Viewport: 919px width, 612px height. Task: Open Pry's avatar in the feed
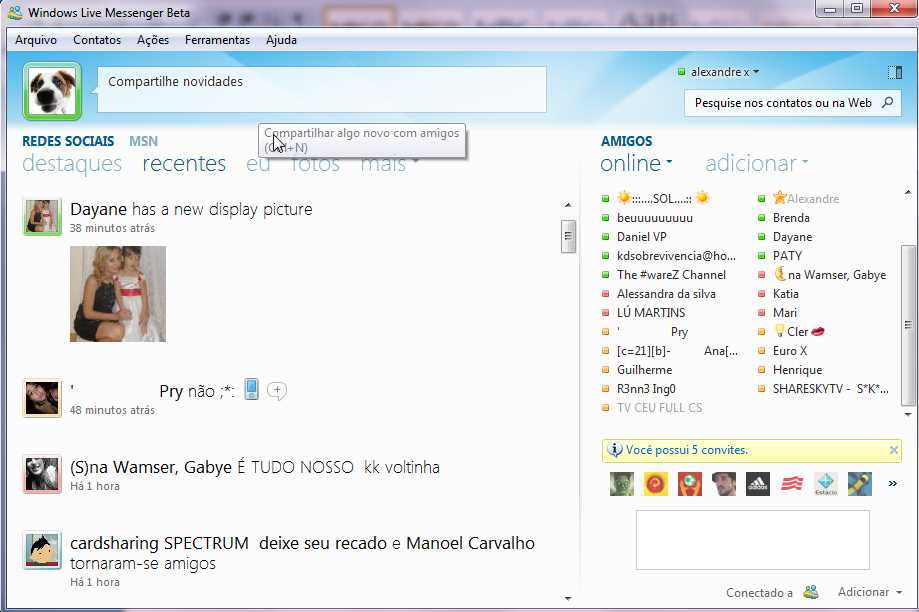pos(42,398)
